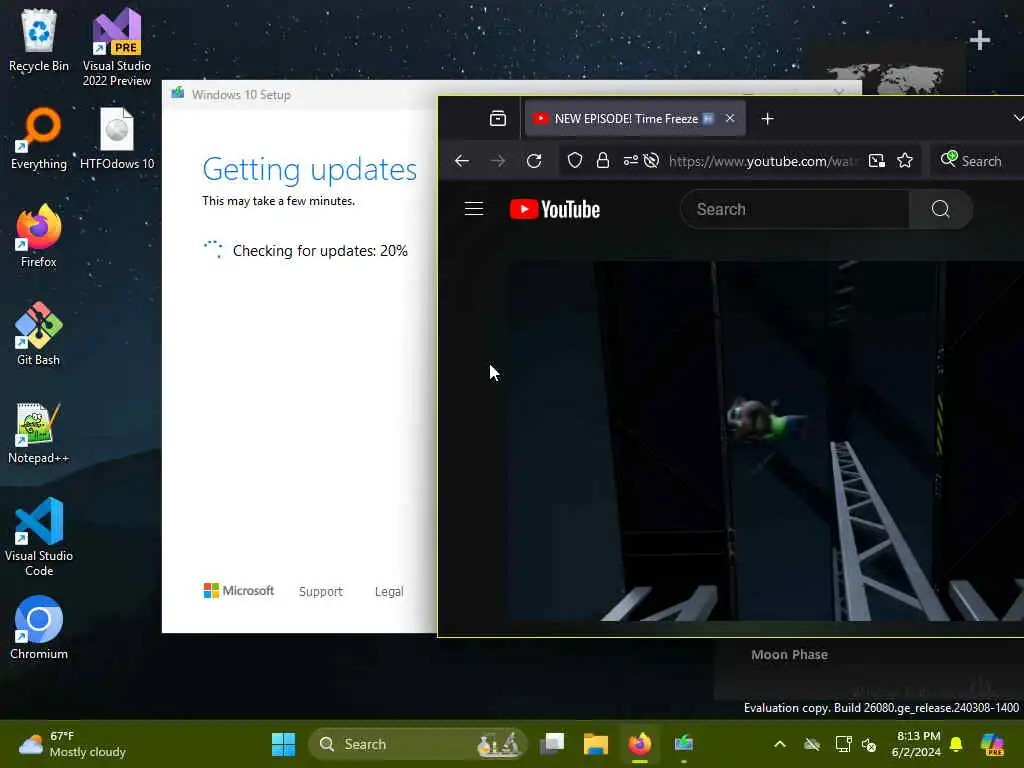
Task: Click the autoplay blocked icon in address bar
Action: [x=651, y=161]
